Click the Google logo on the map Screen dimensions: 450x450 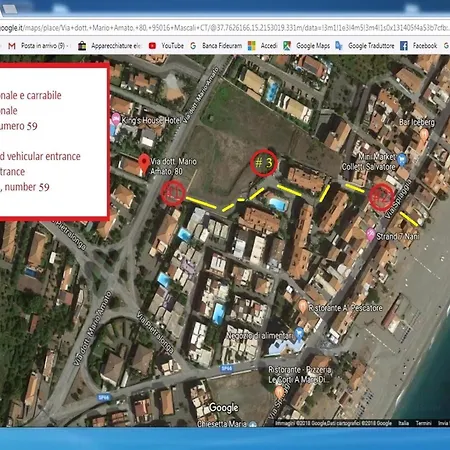(224, 408)
